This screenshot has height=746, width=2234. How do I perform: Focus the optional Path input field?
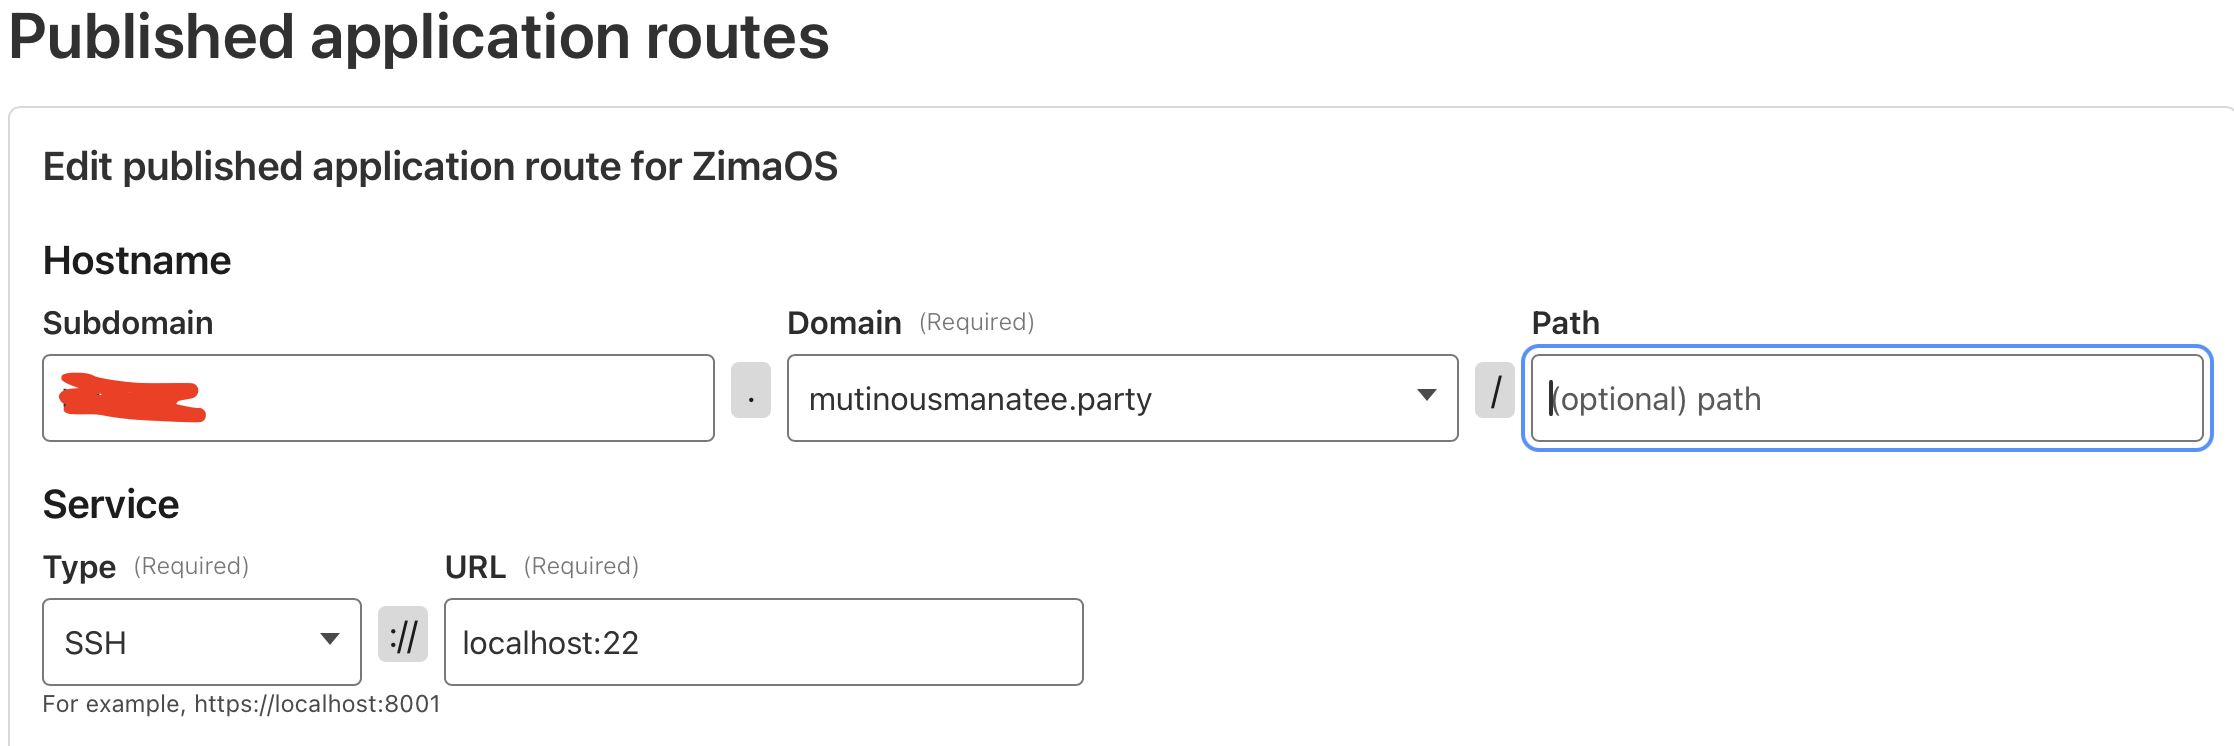pyautogui.click(x=1866, y=398)
